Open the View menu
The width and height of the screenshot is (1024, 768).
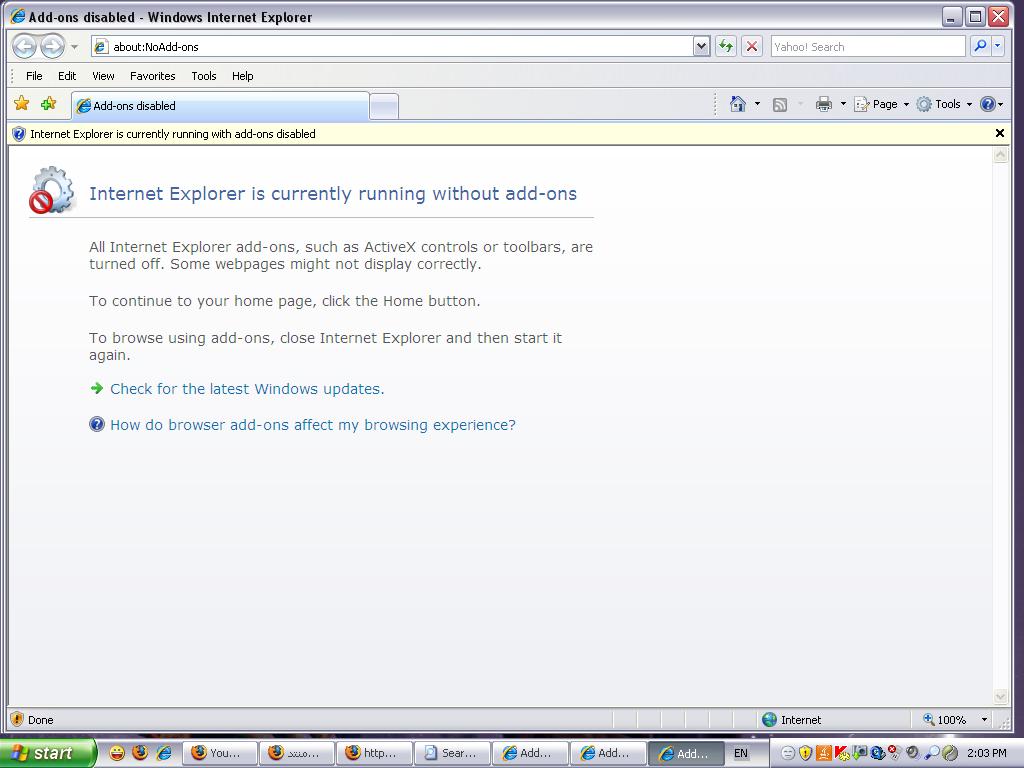[x=103, y=76]
